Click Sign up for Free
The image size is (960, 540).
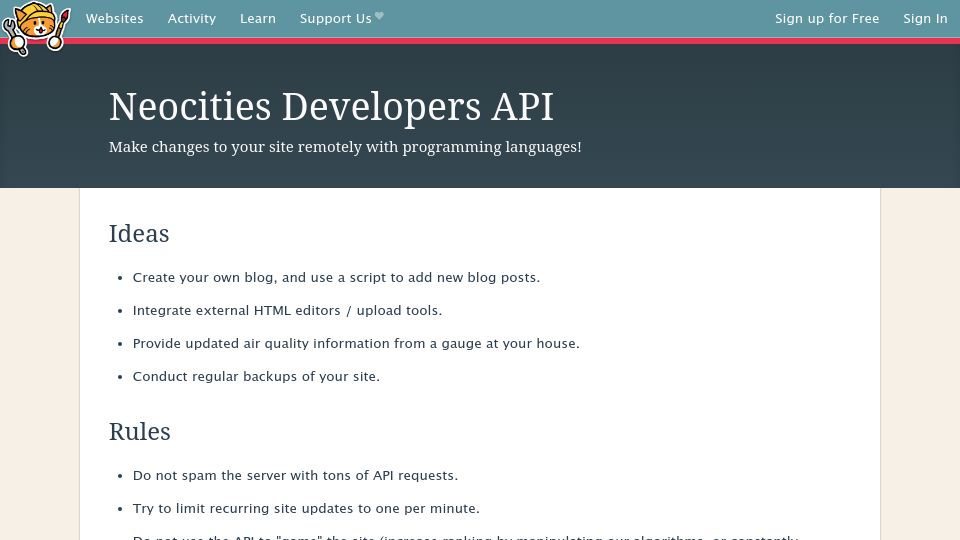827,18
